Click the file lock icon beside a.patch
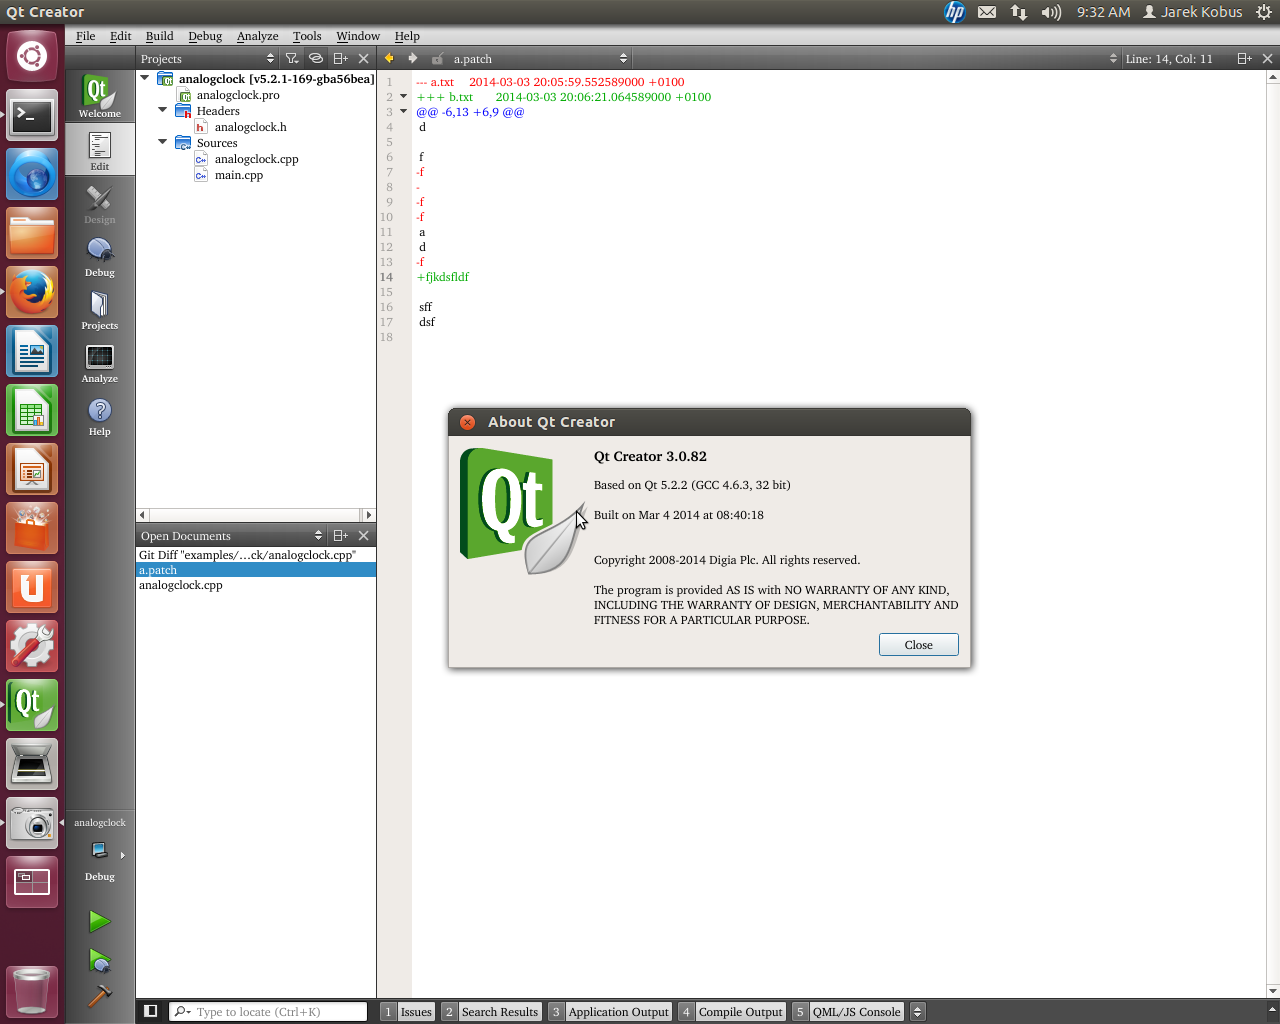 pyautogui.click(x=437, y=58)
